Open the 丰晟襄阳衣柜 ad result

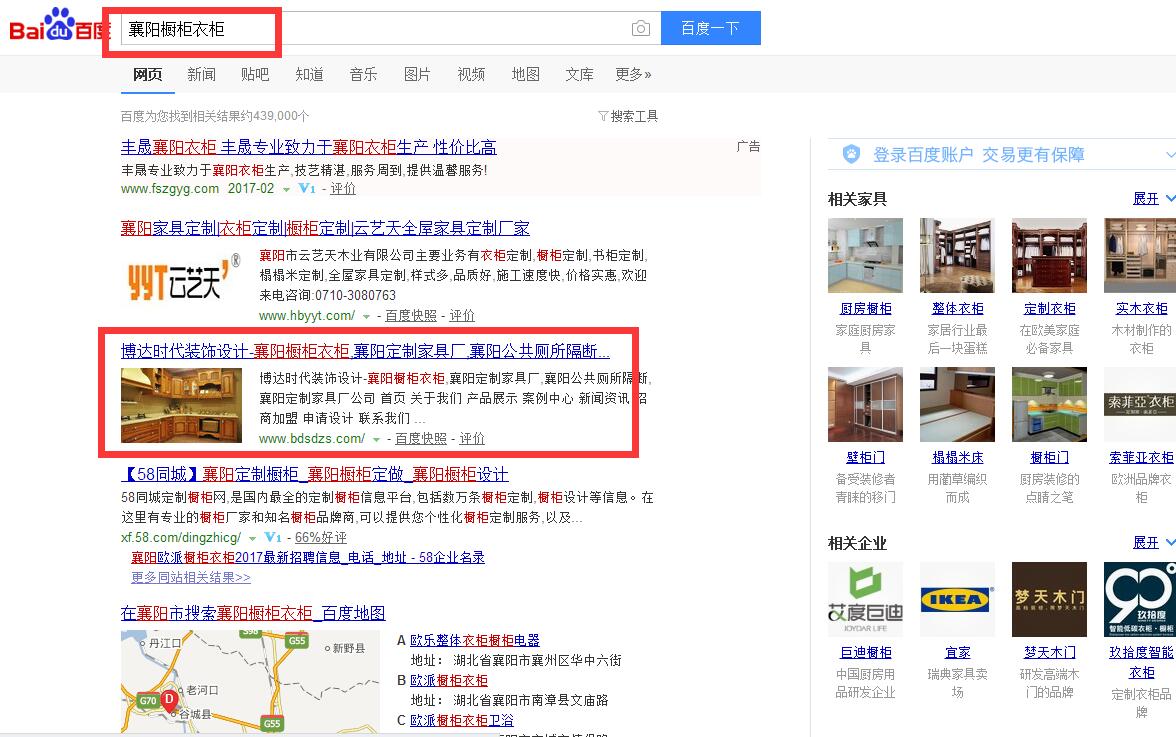pyautogui.click(x=308, y=147)
